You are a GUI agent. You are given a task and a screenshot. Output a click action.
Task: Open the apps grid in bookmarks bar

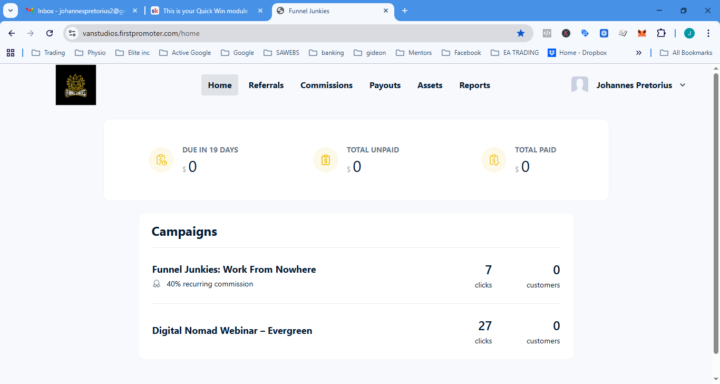(11, 53)
